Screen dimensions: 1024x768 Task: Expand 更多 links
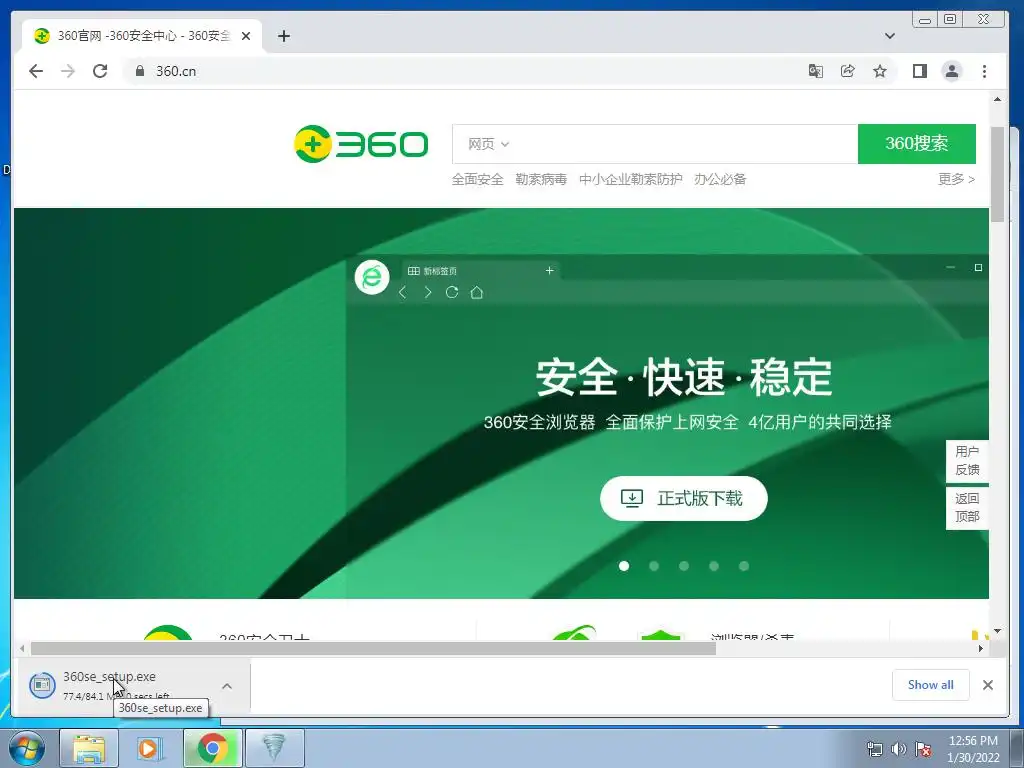tap(956, 179)
